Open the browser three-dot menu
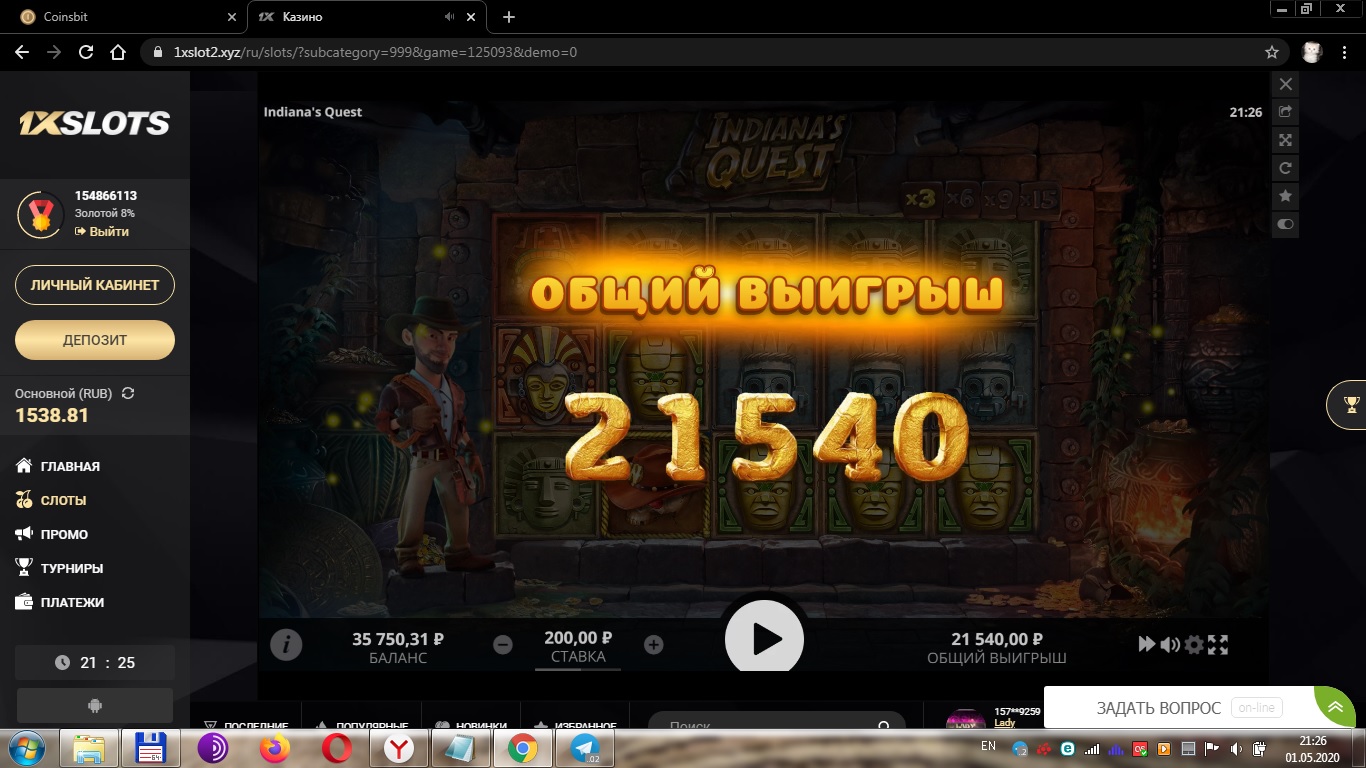This screenshot has height=768, width=1366. click(x=1344, y=52)
